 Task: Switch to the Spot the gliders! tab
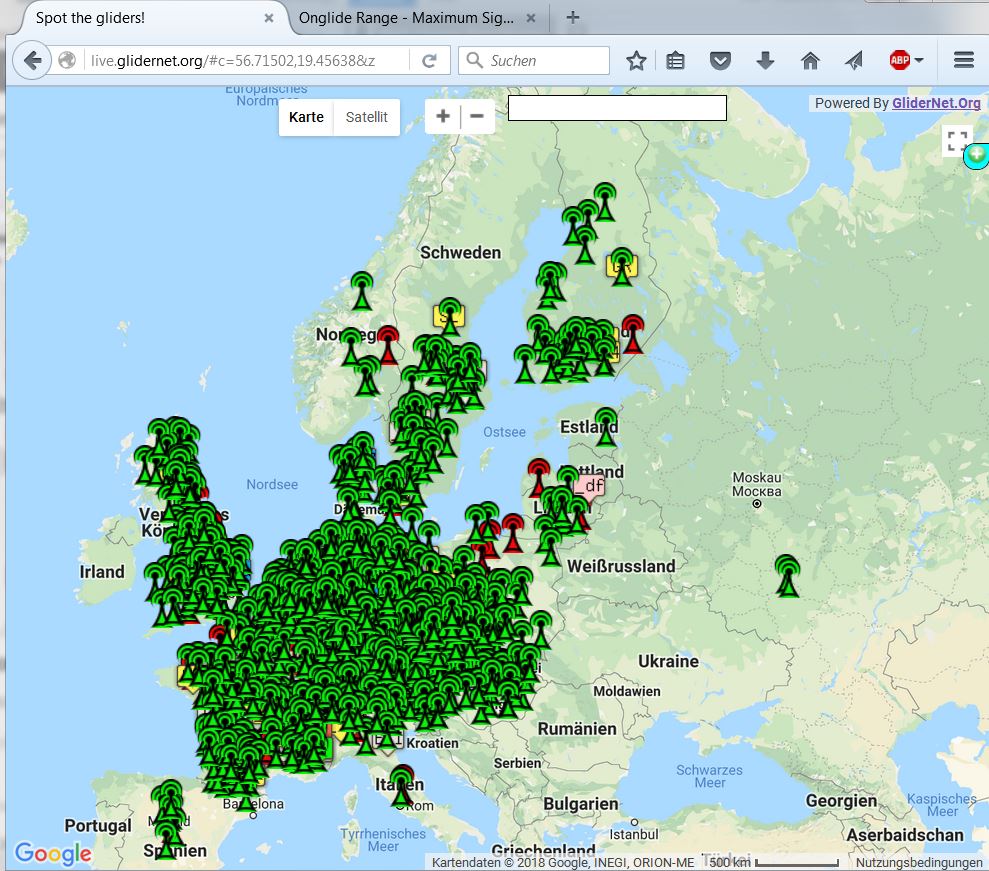pyautogui.click(x=90, y=18)
